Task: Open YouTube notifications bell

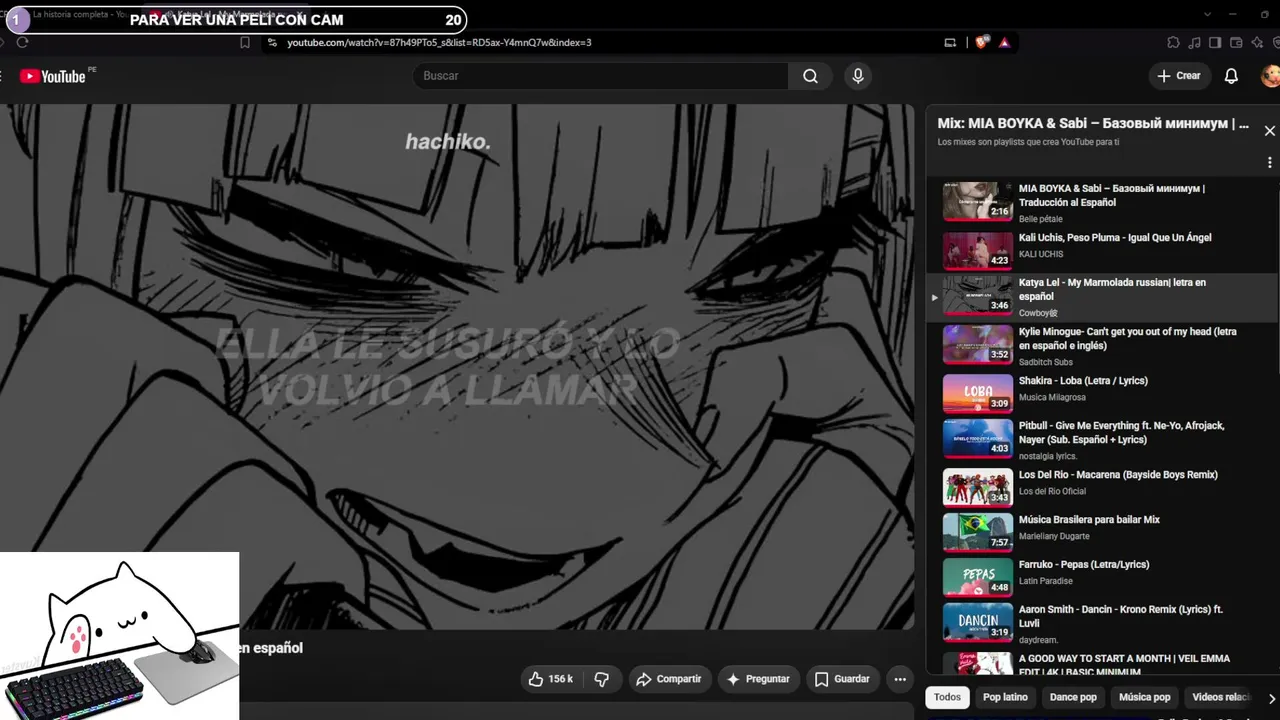Action: [x=1231, y=76]
